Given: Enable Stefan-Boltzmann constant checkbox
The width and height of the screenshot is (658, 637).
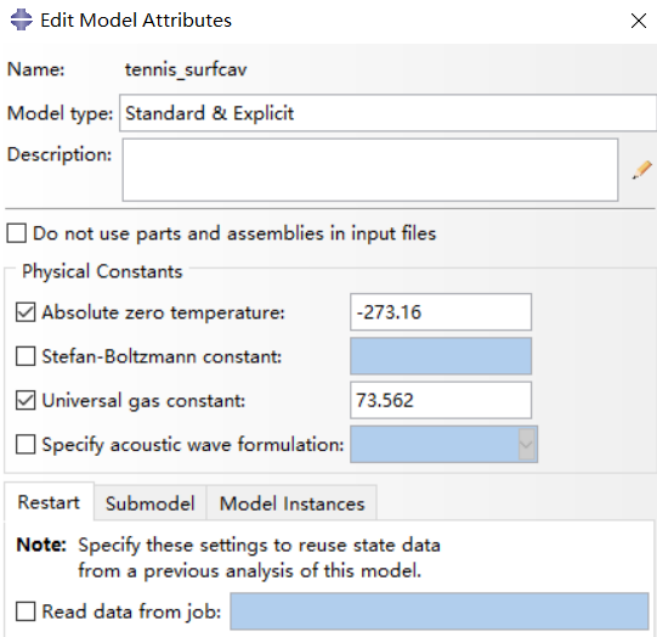Looking at the screenshot, I should pos(26,356).
